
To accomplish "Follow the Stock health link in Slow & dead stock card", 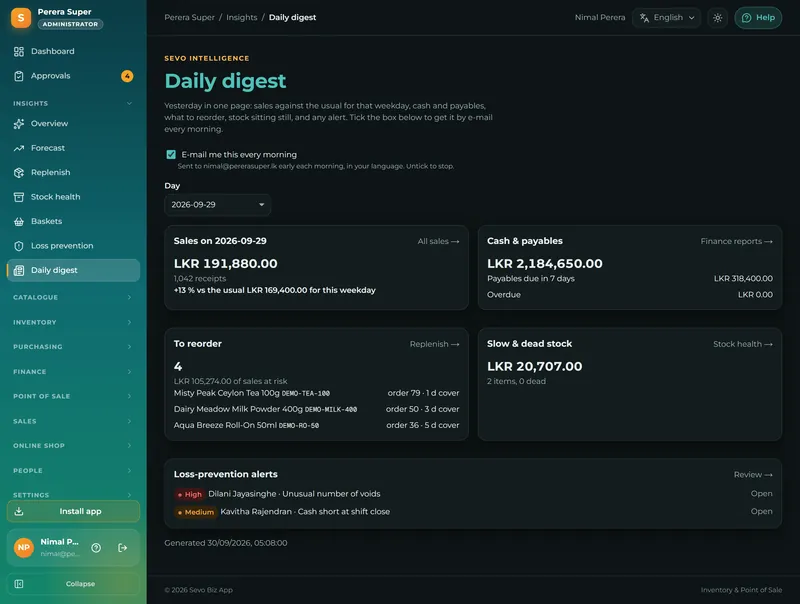I will 743,344.
